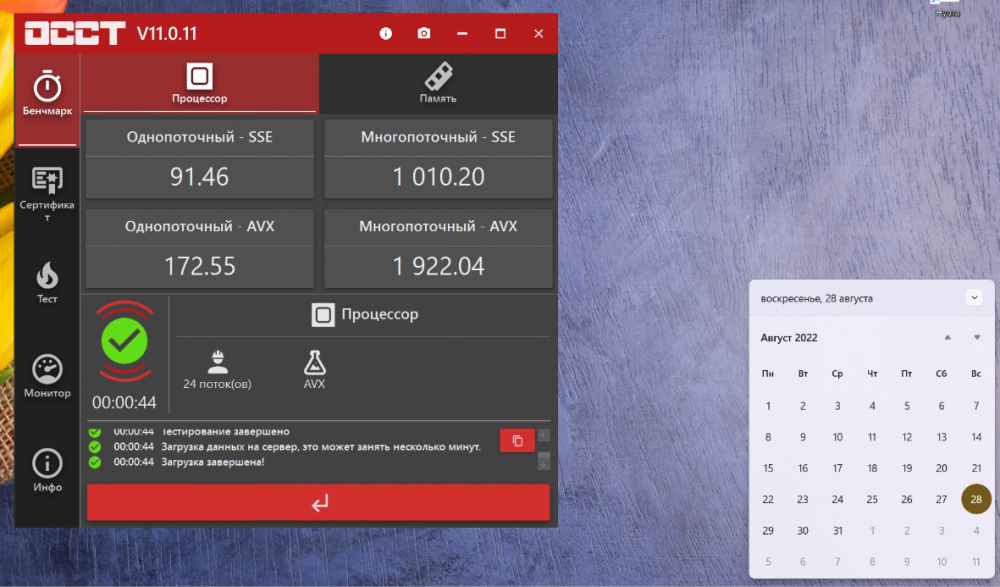Viewport: 1000px width, 587px height.
Task: Click the OCCT logo in title bar
Action: click(x=75, y=33)
